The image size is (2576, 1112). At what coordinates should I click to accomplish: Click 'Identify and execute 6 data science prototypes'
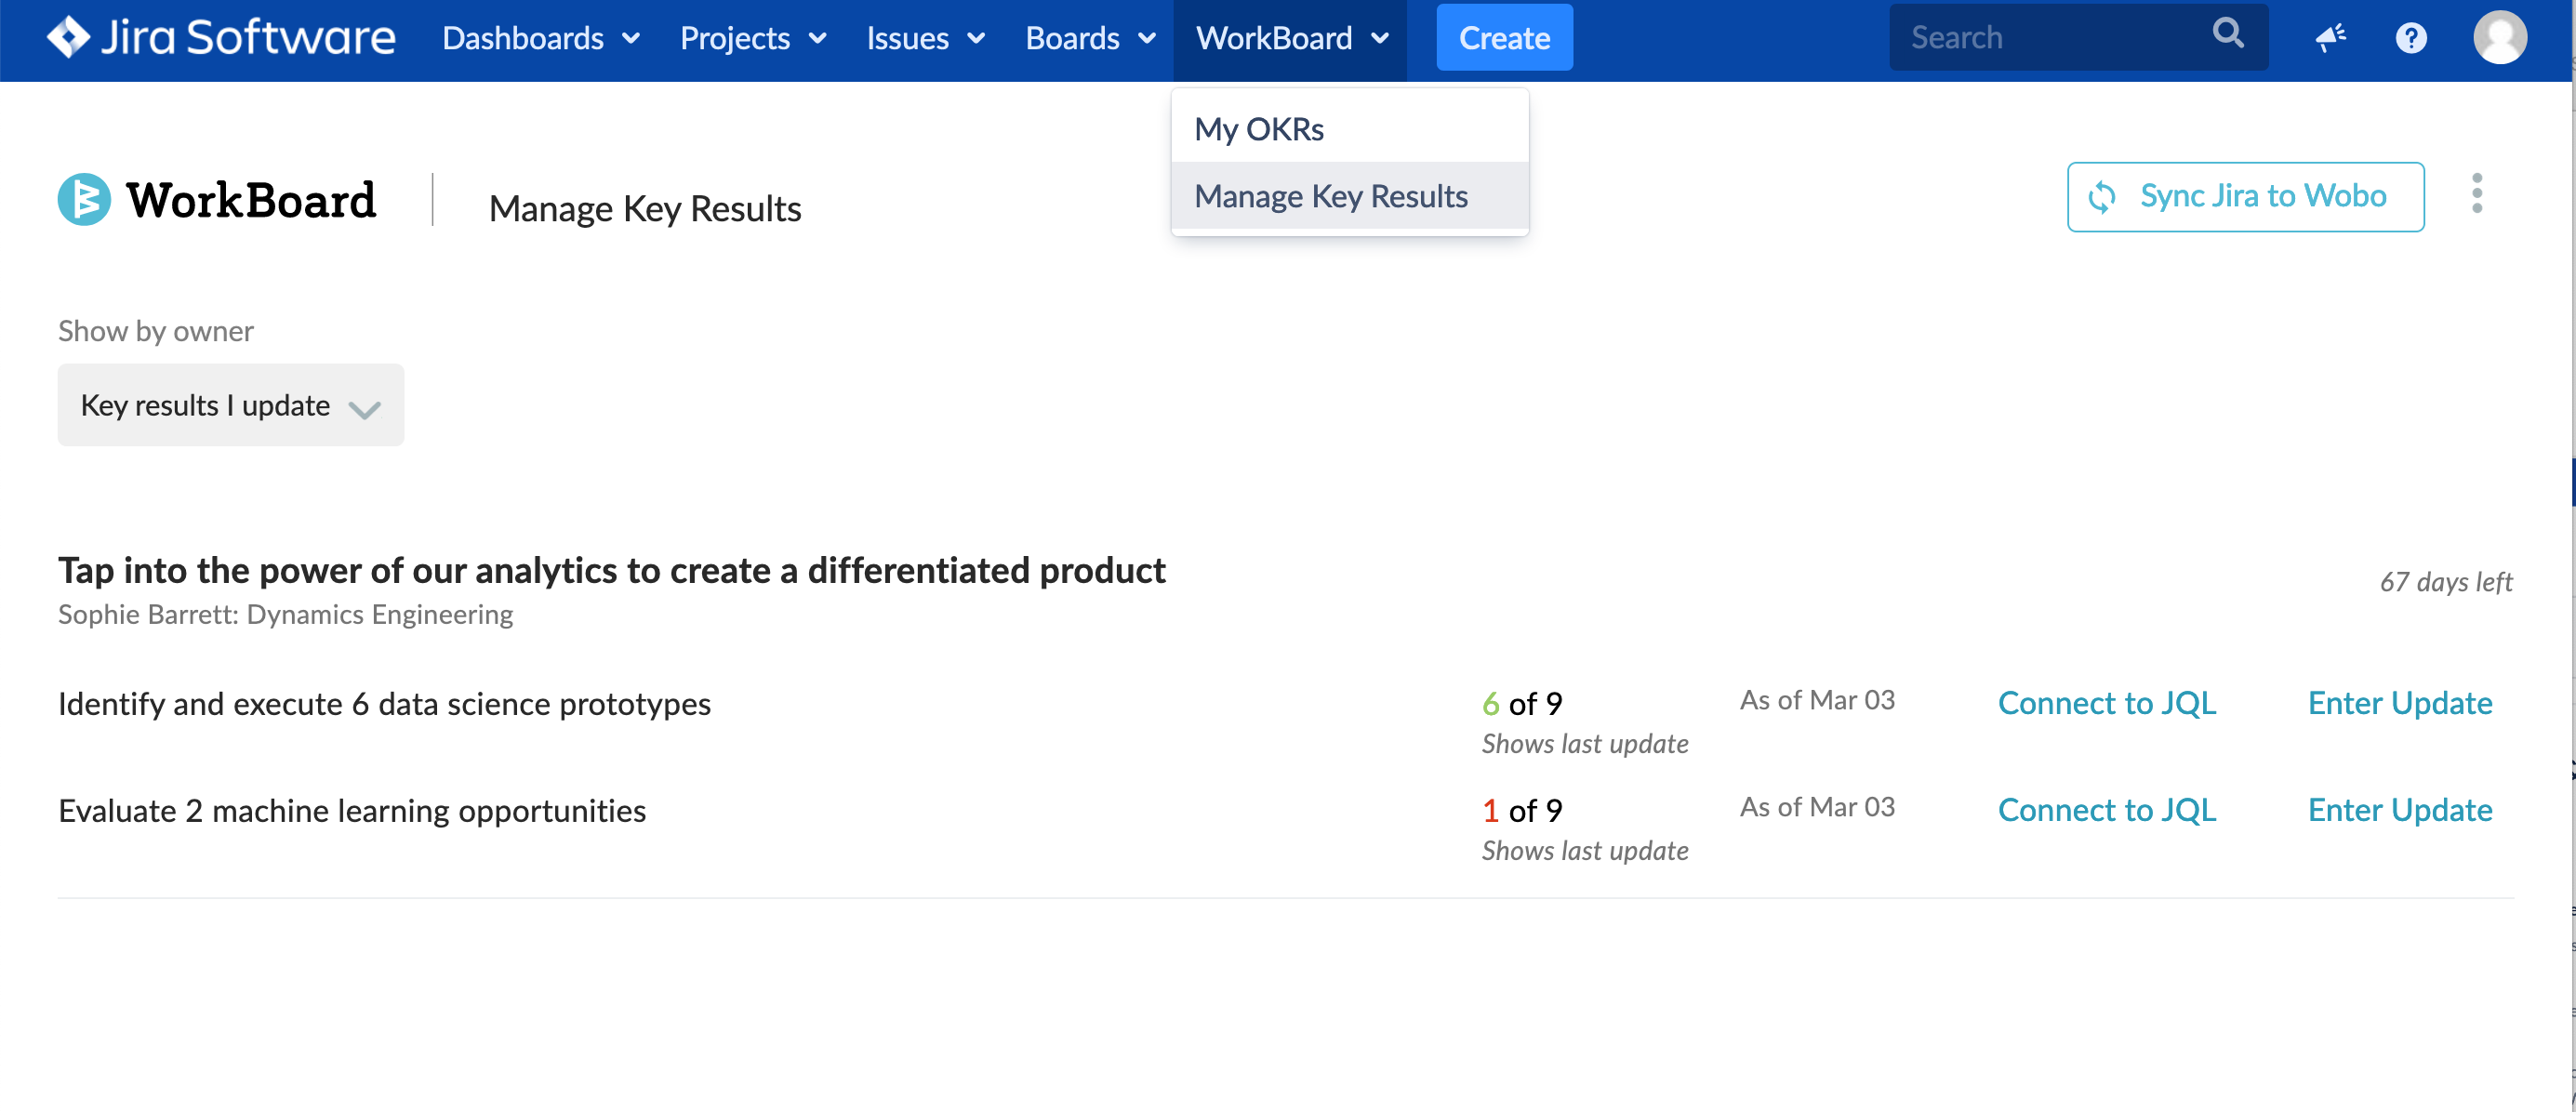384,704
